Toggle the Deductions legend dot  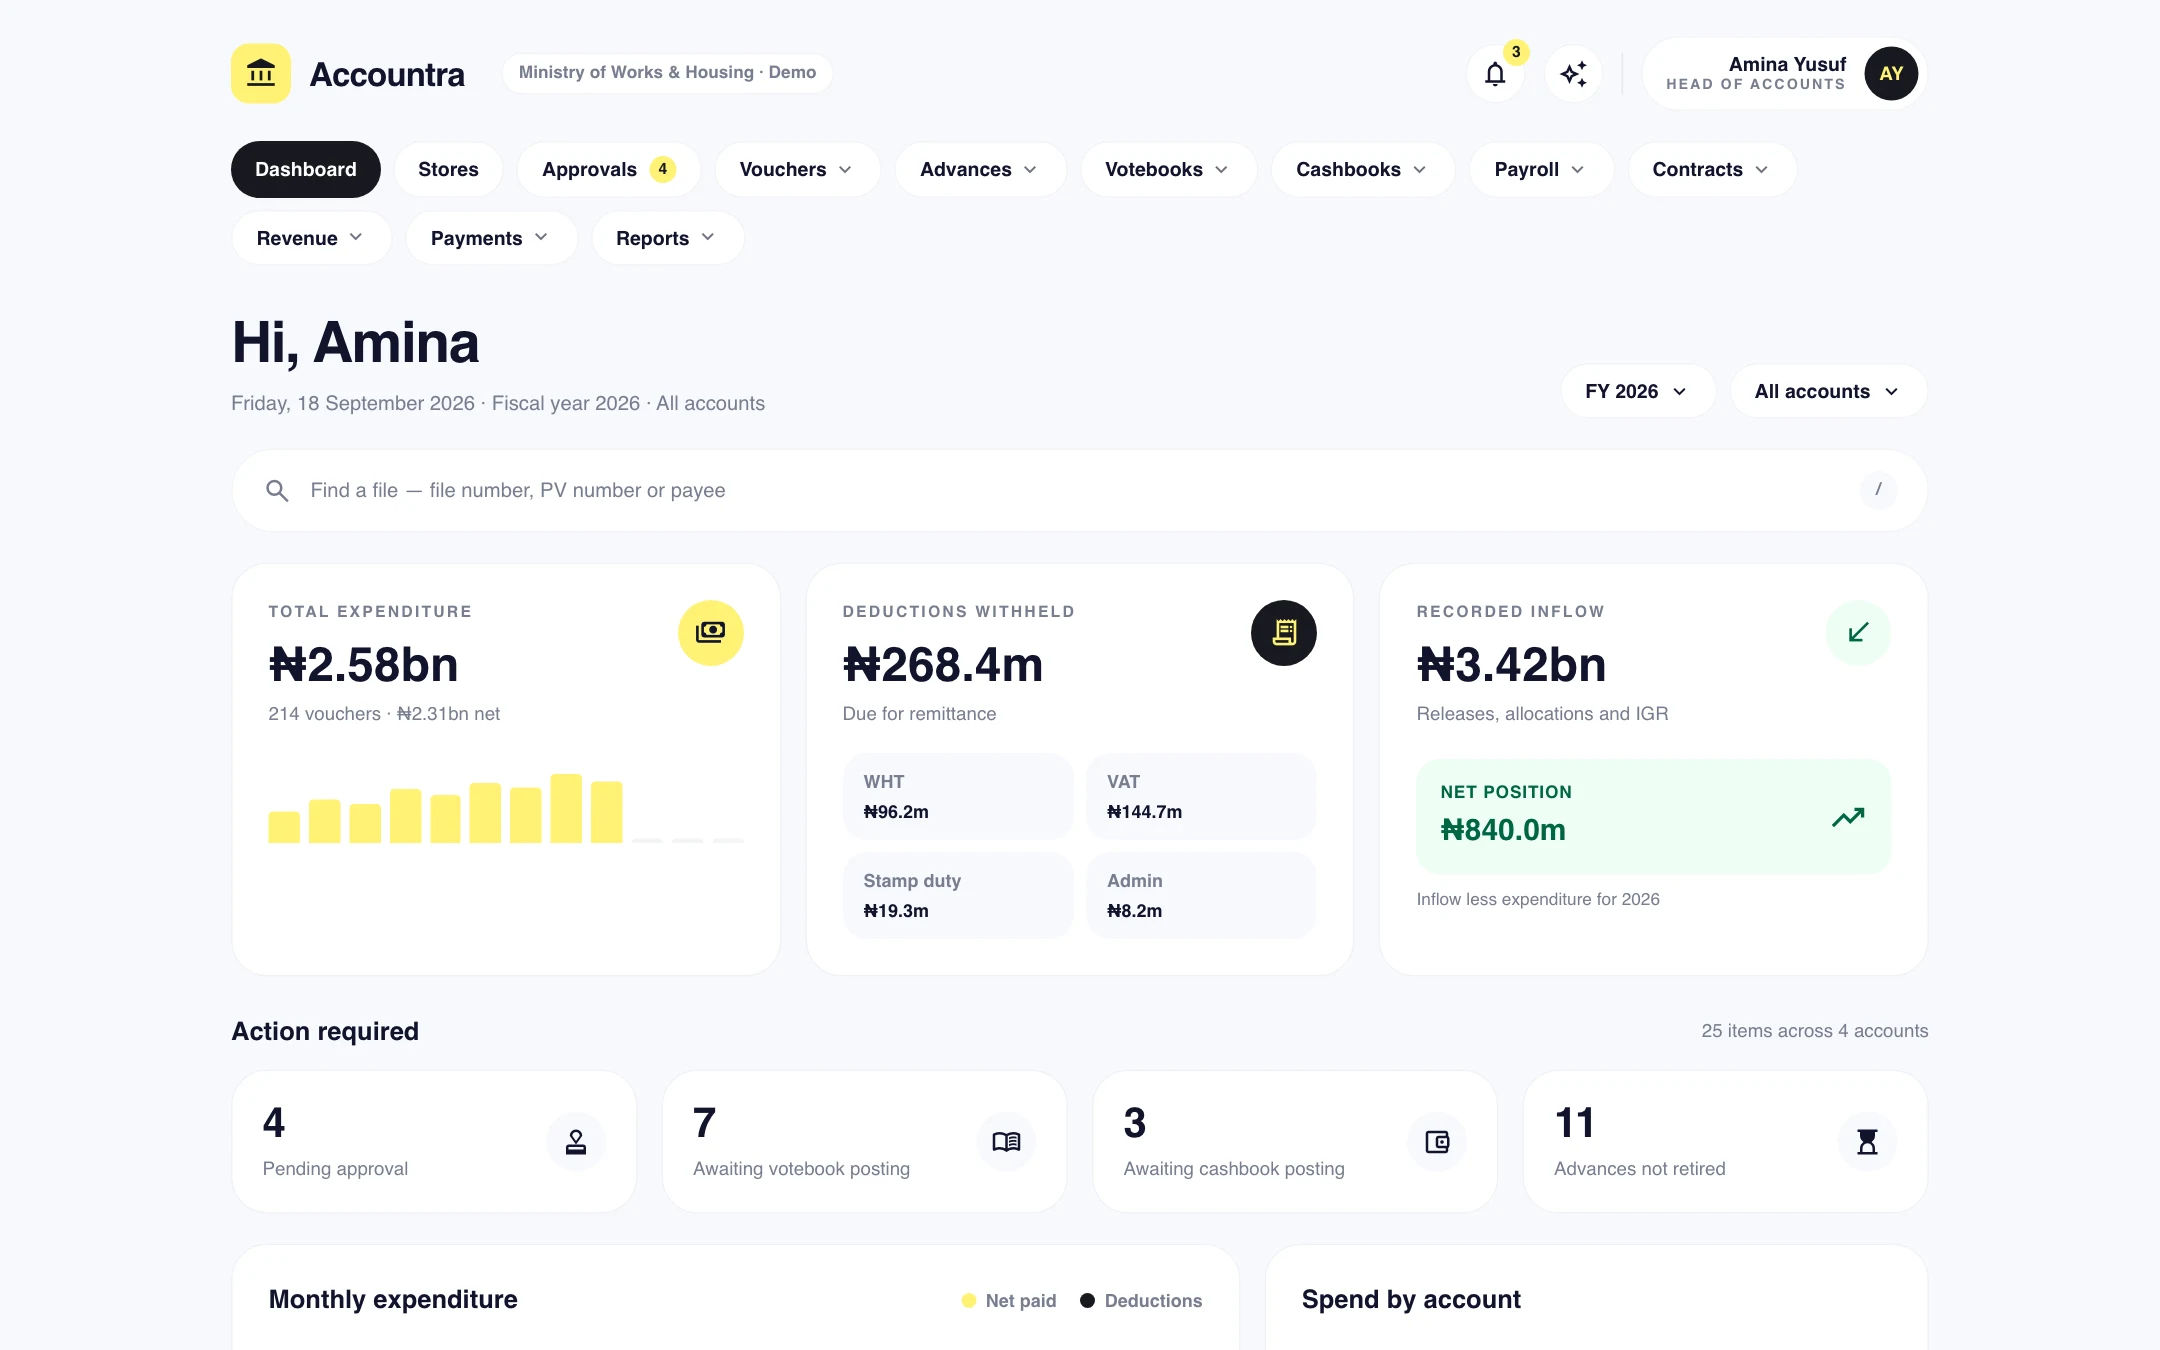coord(1087,1301)
